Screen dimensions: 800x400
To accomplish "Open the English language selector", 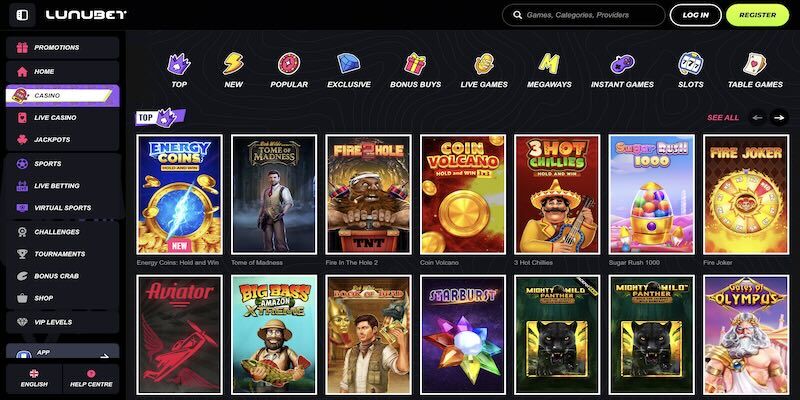I will point(34,379).
